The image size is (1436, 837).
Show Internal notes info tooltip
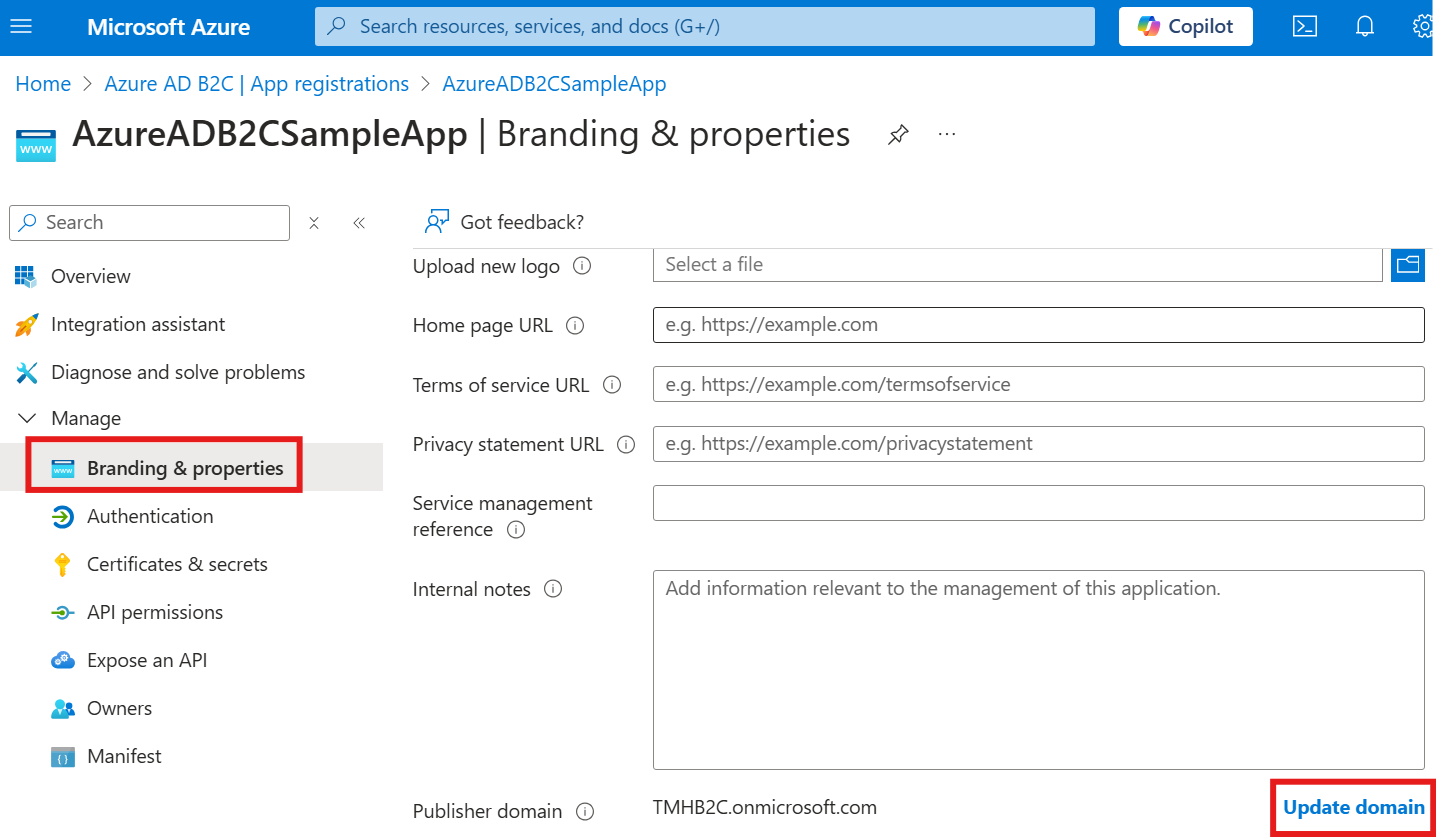click(553, 589)
